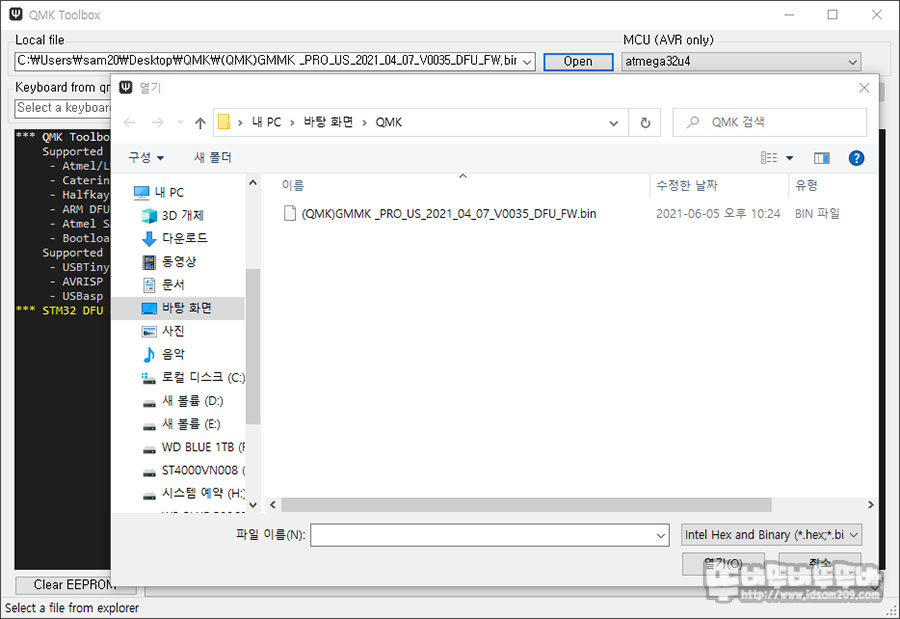Open 다운로드 folder in sidebar
Screen dimensions: 900x619
(x=174, y=238)
